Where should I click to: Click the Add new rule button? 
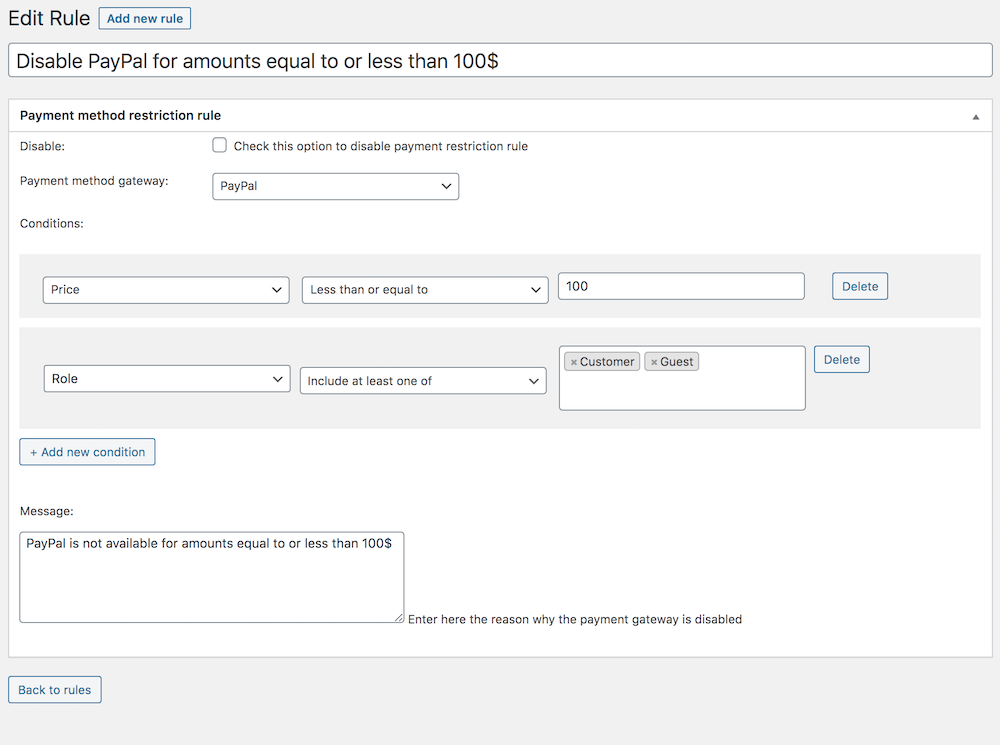144,18
